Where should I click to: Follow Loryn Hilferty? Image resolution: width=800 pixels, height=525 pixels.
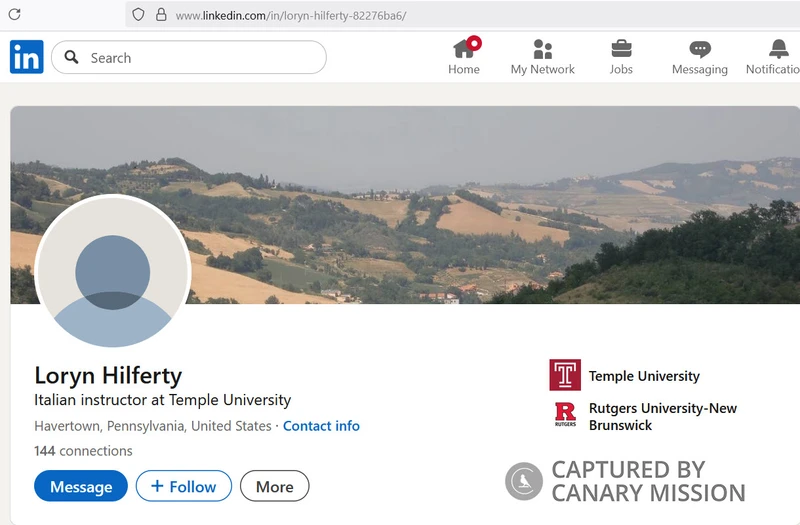click(184, 486)
